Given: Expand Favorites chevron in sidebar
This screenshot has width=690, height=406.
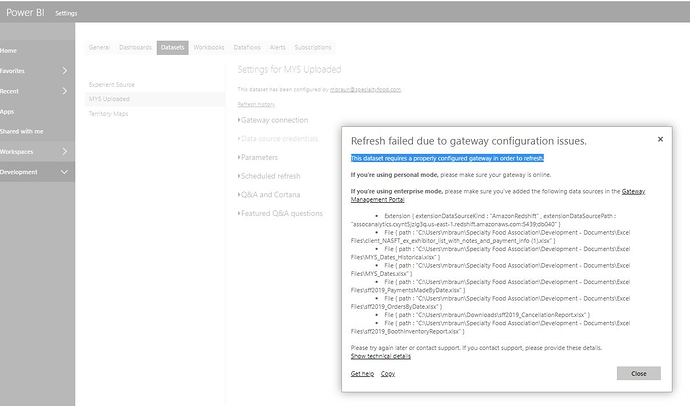Looking at the screenshot, I should coord(65,71).
